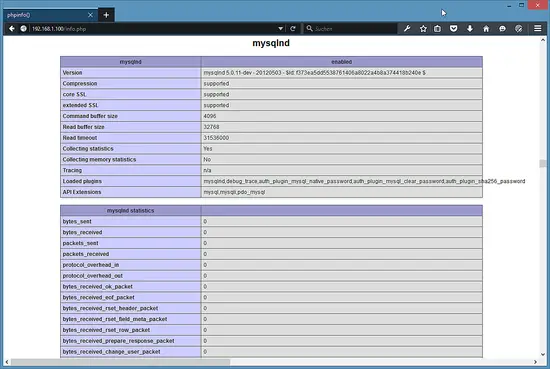Click the Loaded plugins label
Viewport: 550px width, 369px height.
tap(82, 181)
